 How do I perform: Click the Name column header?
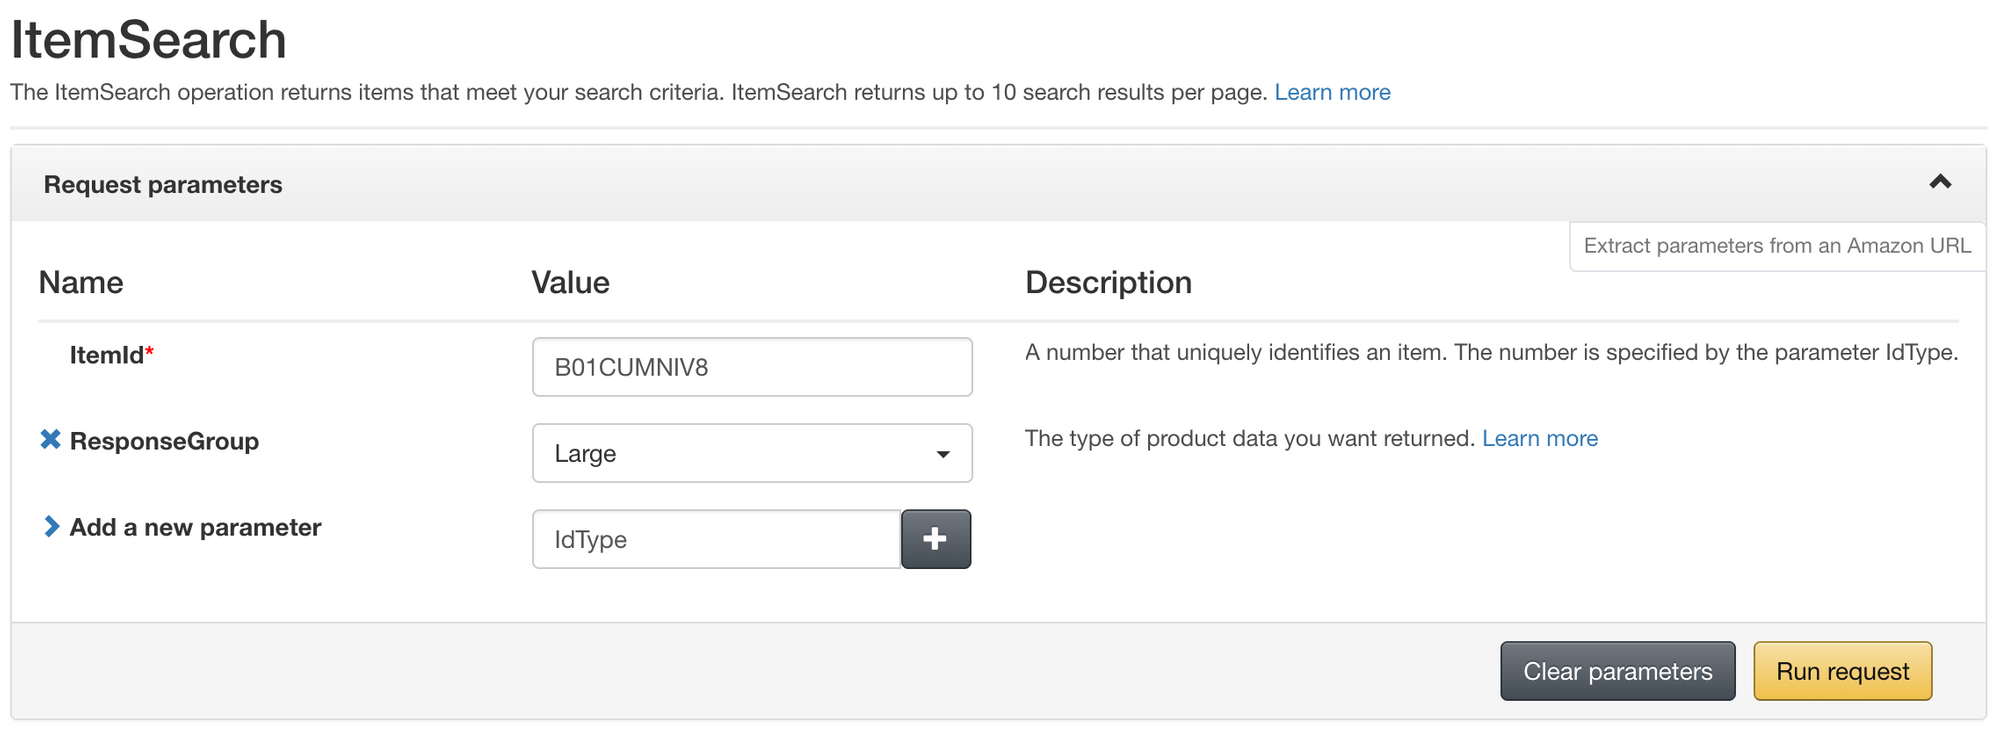pyautogui.click(x=81, y=282)
